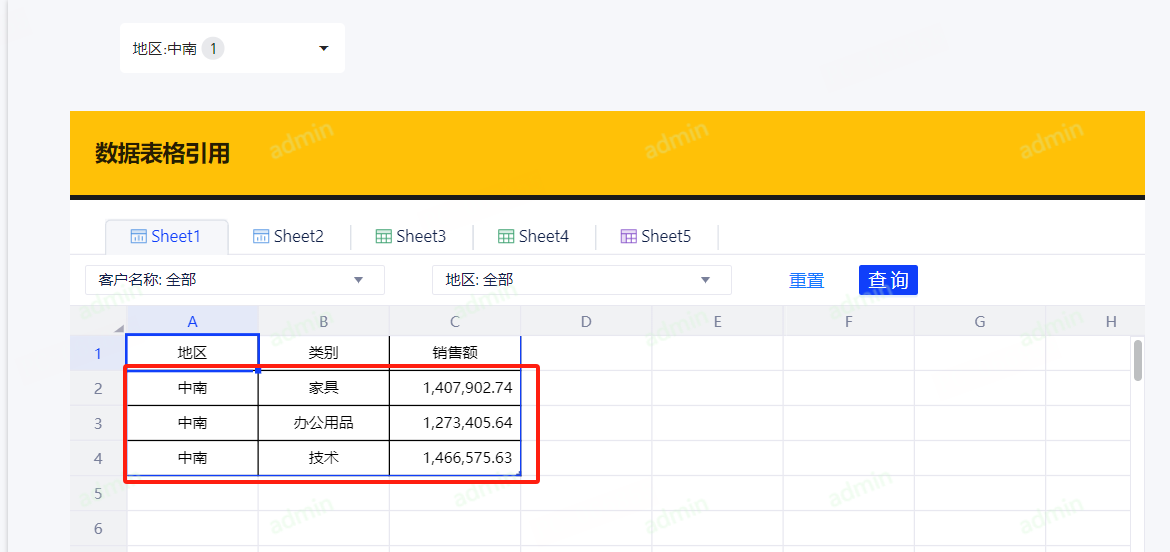Click the green Sheet4 grid icon

tap(506, 237)
